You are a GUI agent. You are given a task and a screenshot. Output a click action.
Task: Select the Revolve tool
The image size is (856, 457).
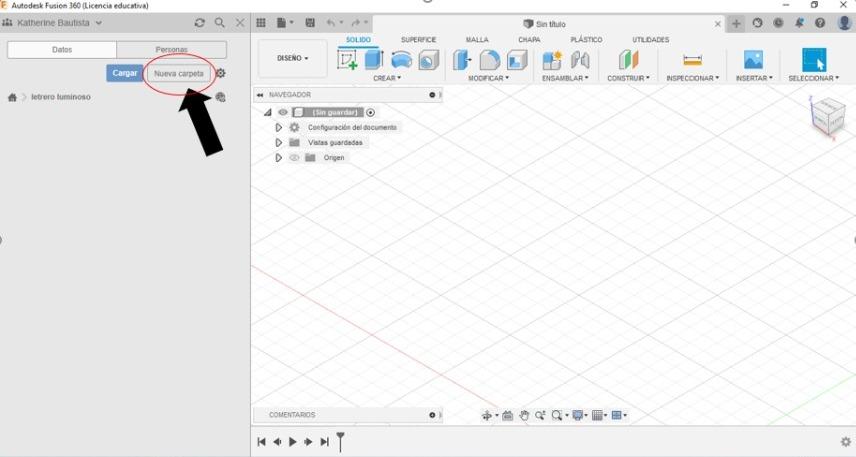(x=401, y=60)
